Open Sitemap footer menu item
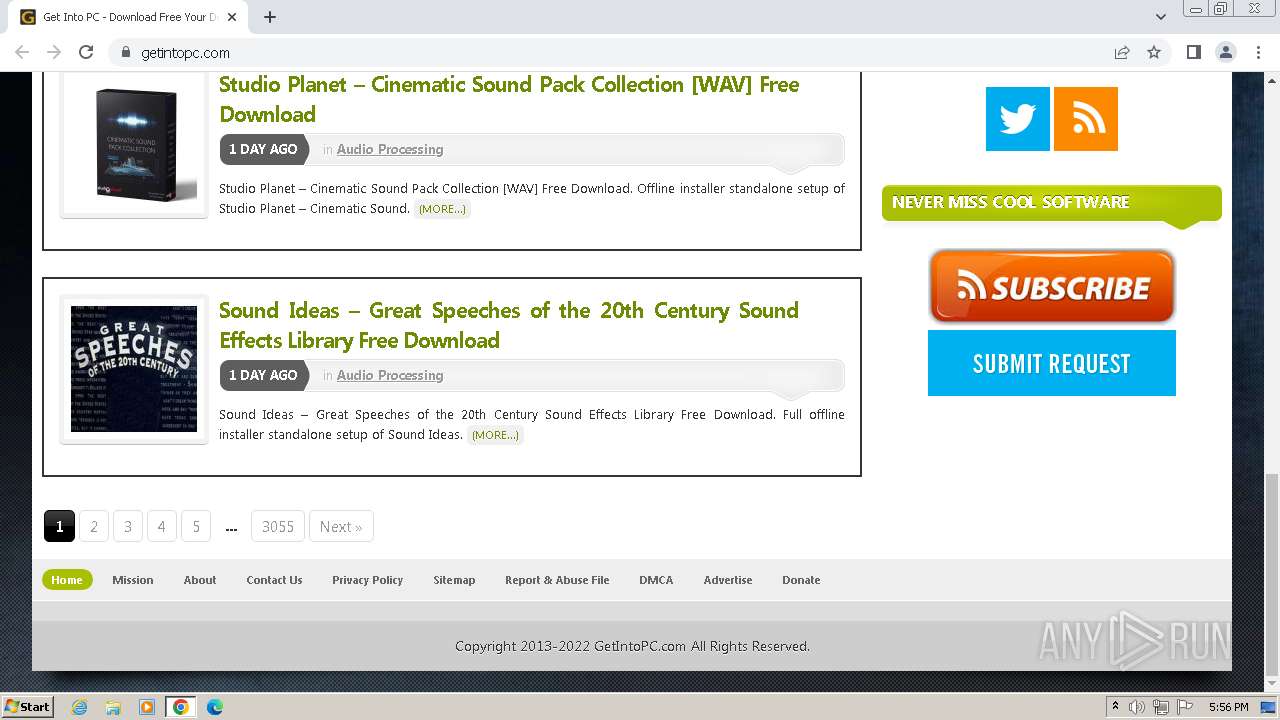The width and height of the screenshot is (1280, 720). click(x=454, y=580)
